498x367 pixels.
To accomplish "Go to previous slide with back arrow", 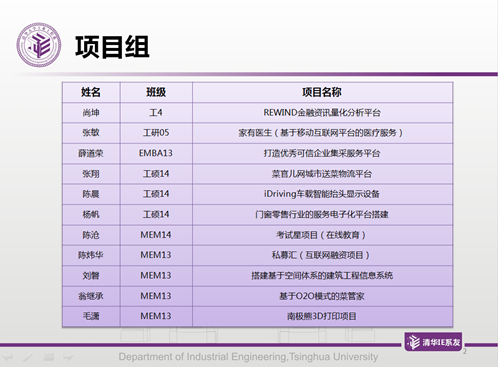I will point(7,357).
